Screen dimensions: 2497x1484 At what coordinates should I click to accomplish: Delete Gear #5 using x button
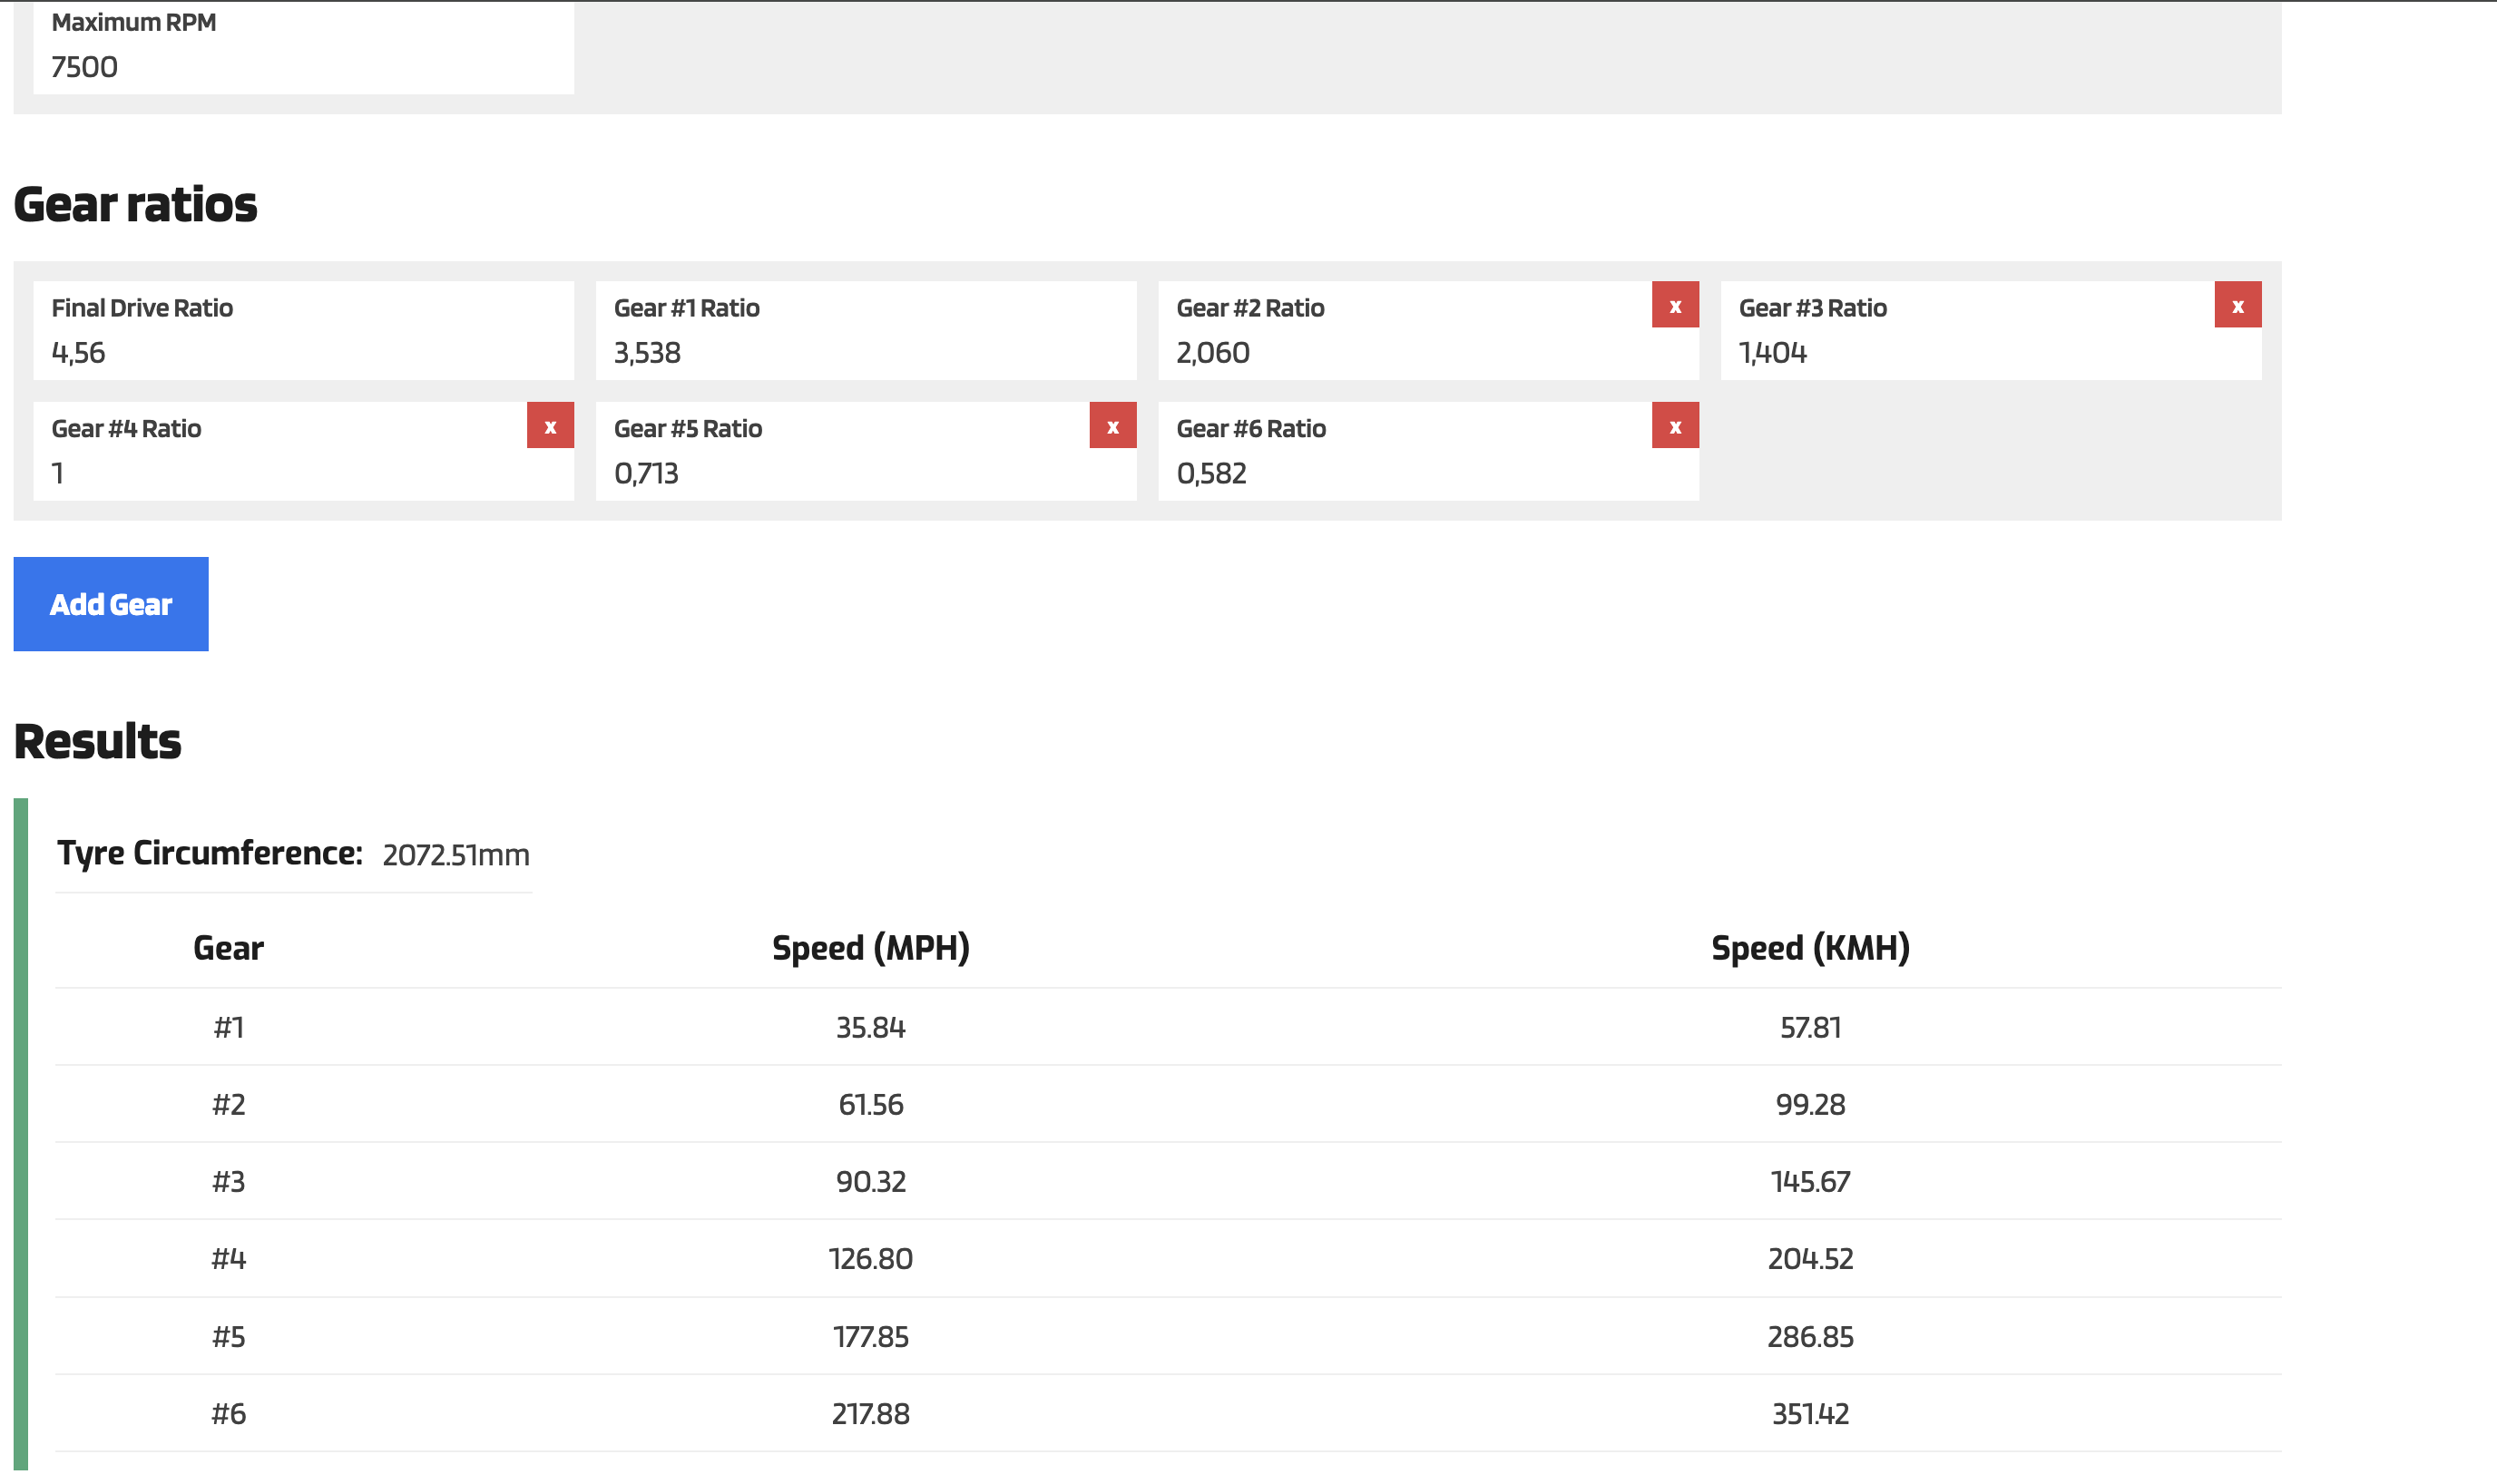[1112, 426]
